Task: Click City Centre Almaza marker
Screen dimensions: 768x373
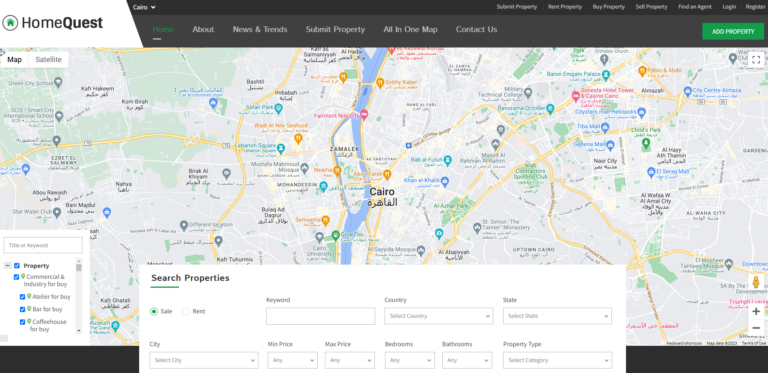Action: click(x=688, y=91)
